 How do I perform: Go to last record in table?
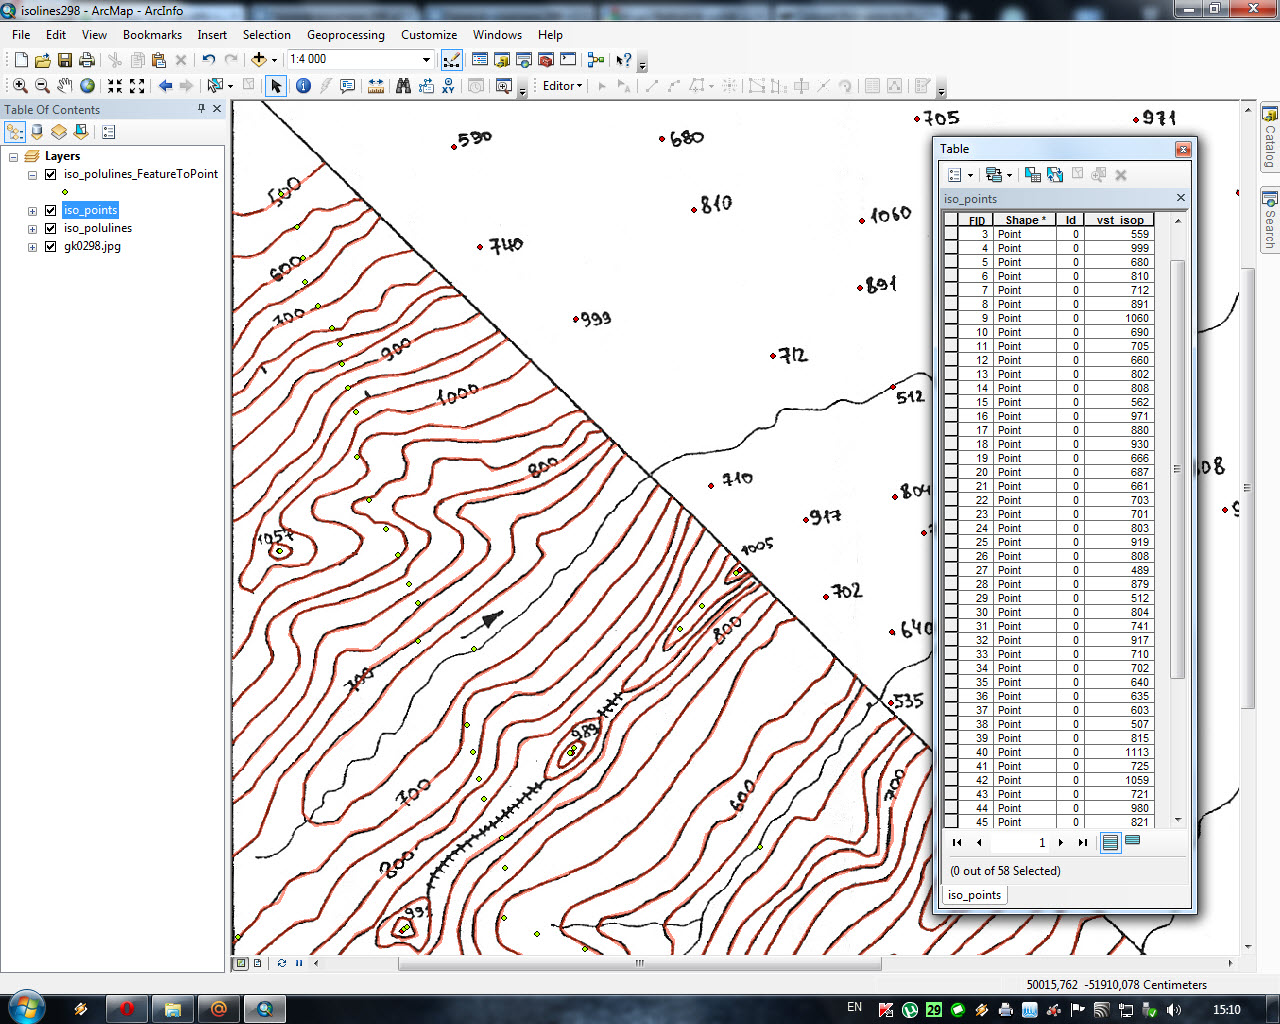point(1082,843)
